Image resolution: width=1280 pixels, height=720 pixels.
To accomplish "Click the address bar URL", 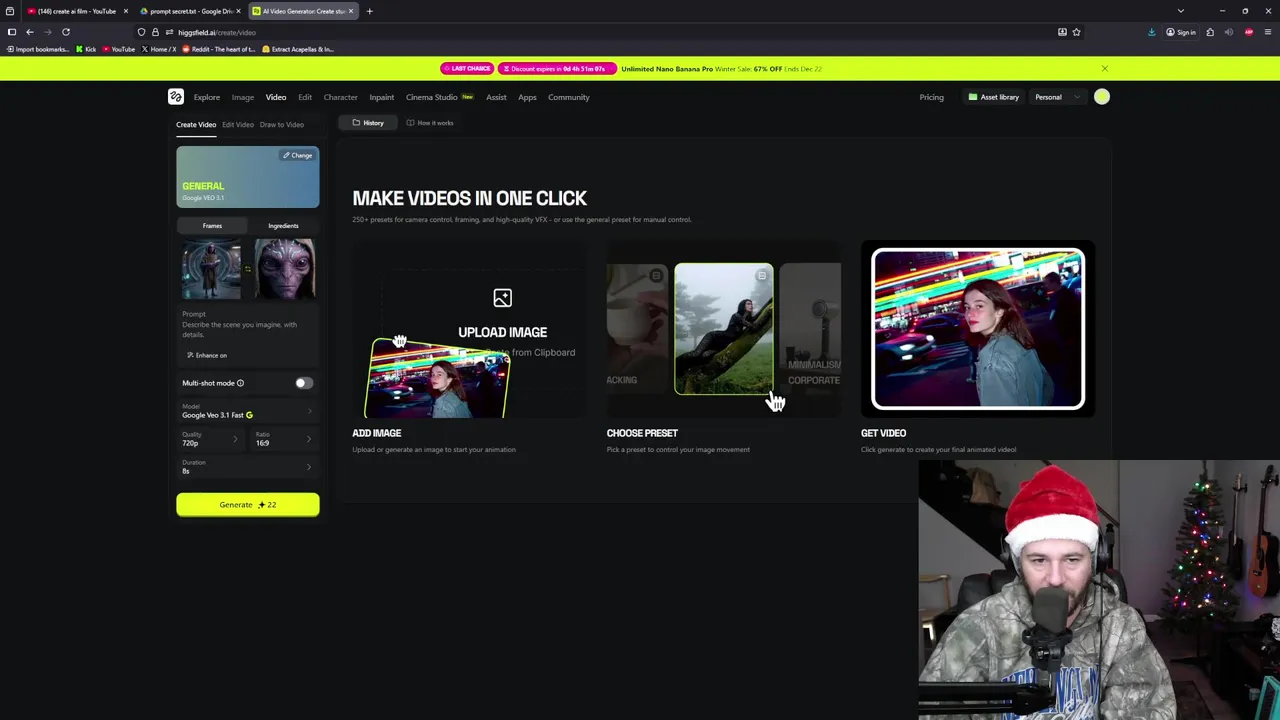I will tap(217, 32).
